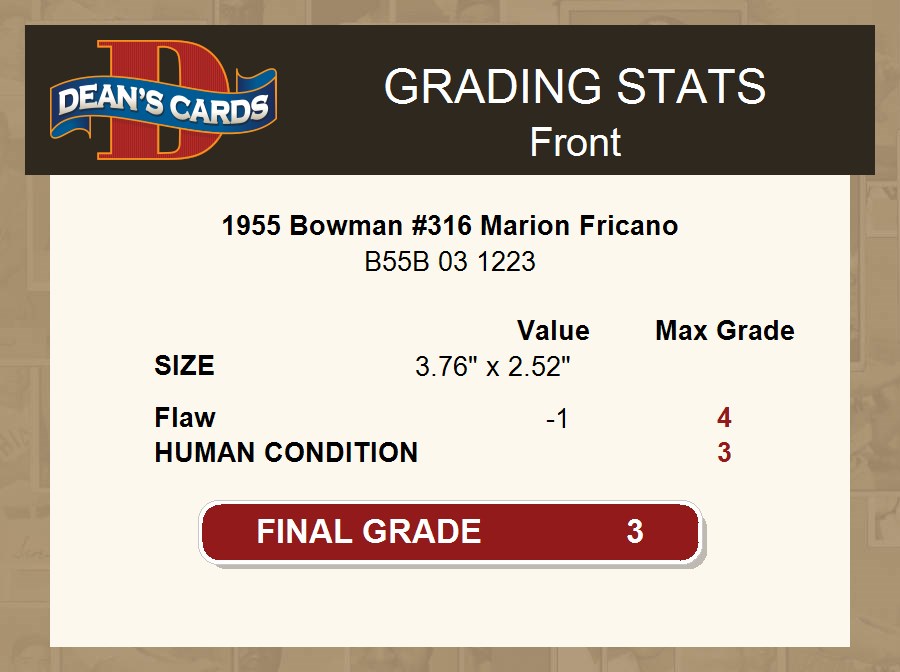Click the Front subtitle in header
This screenshot has height=672, width=900.
click(x=575, y=142)
